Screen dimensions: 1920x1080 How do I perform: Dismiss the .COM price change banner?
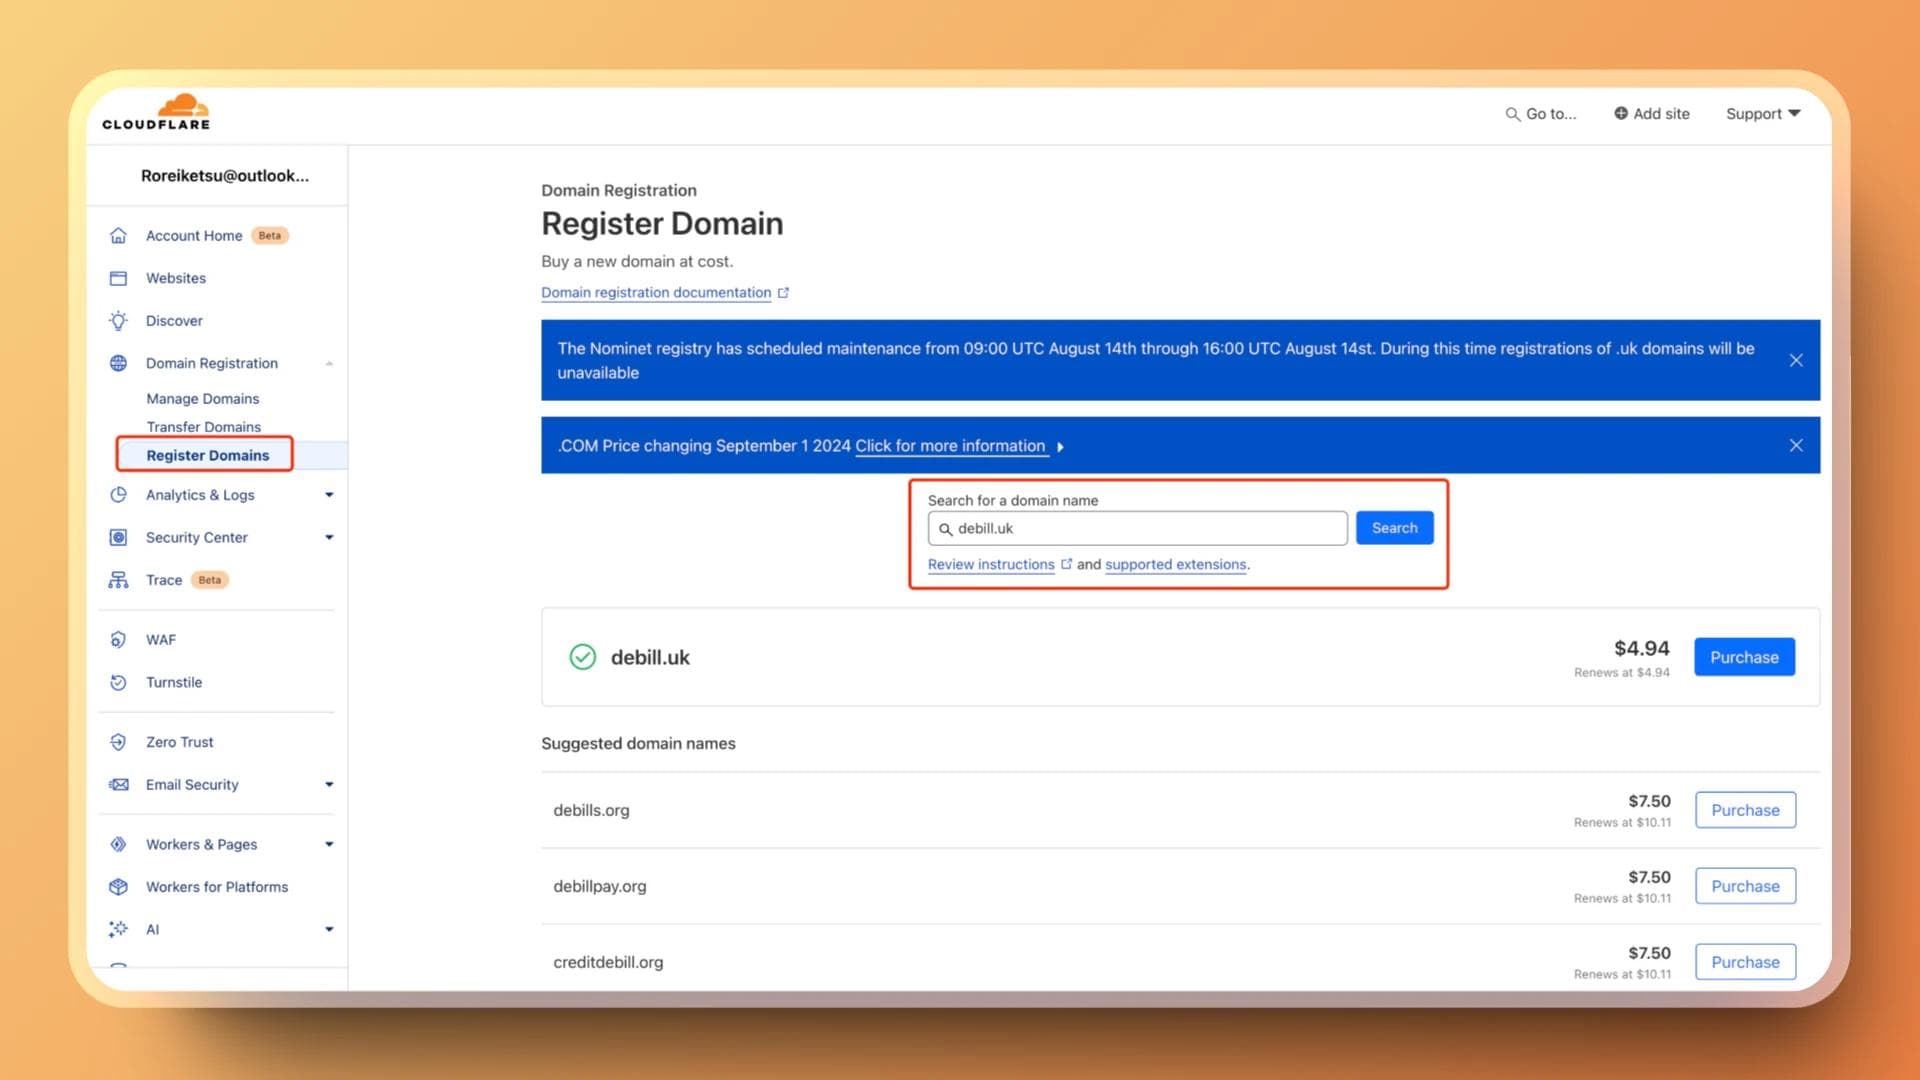(x=1796, y=445)
